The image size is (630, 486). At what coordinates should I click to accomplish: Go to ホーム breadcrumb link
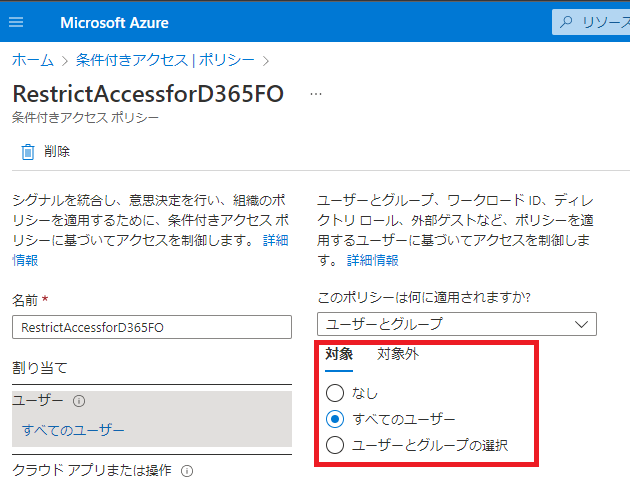click(33, 61)
